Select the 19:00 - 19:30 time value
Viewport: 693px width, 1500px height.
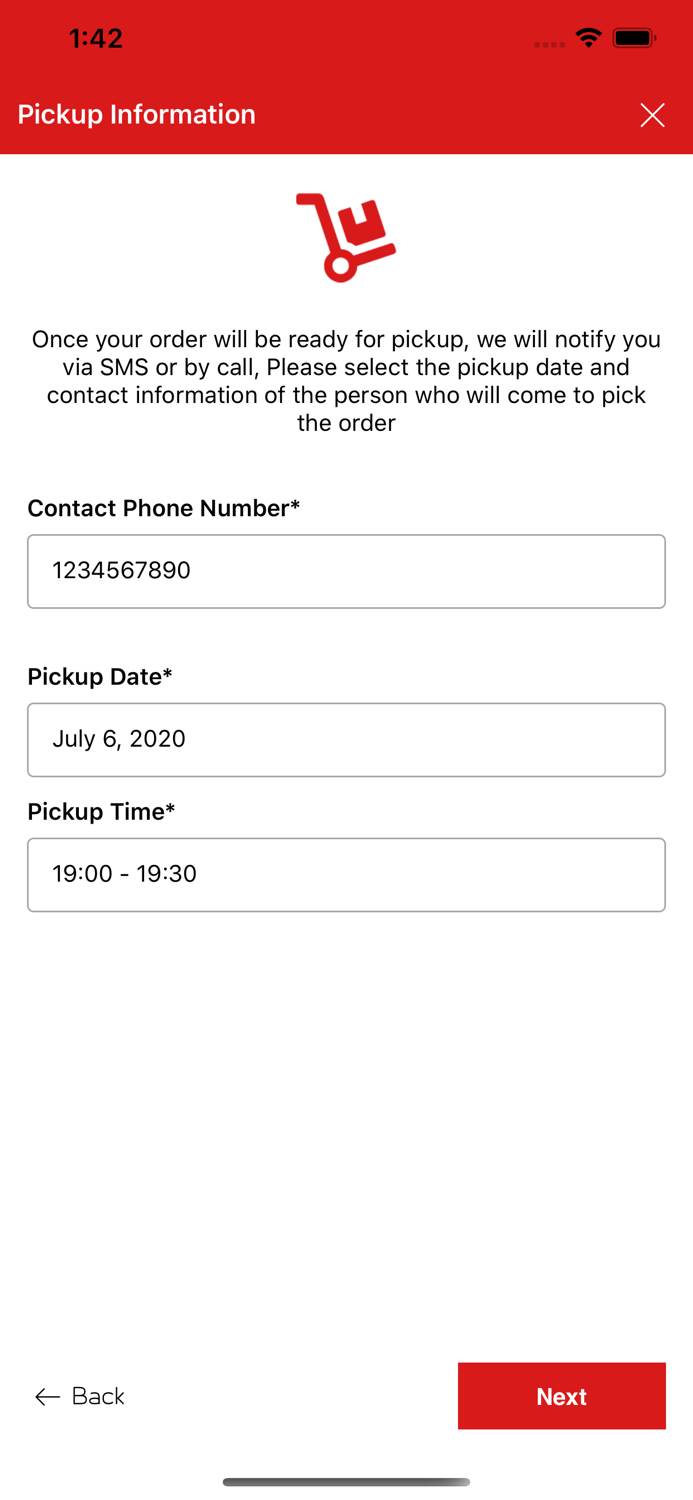[125, 874]
